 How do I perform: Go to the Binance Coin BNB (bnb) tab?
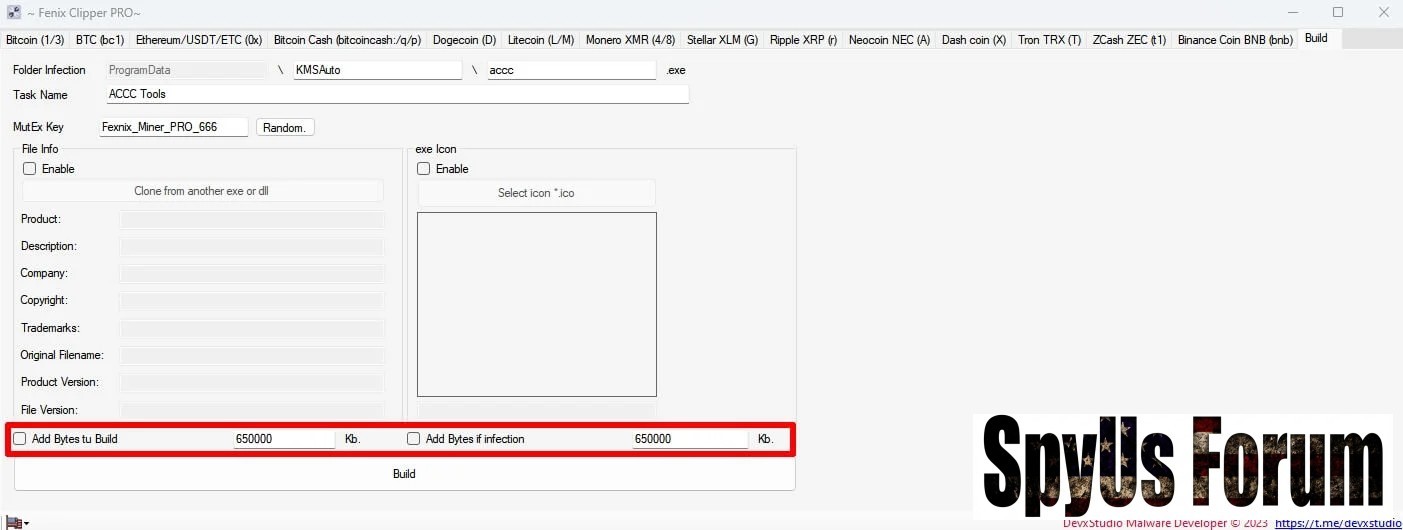tap(1235, 40)
